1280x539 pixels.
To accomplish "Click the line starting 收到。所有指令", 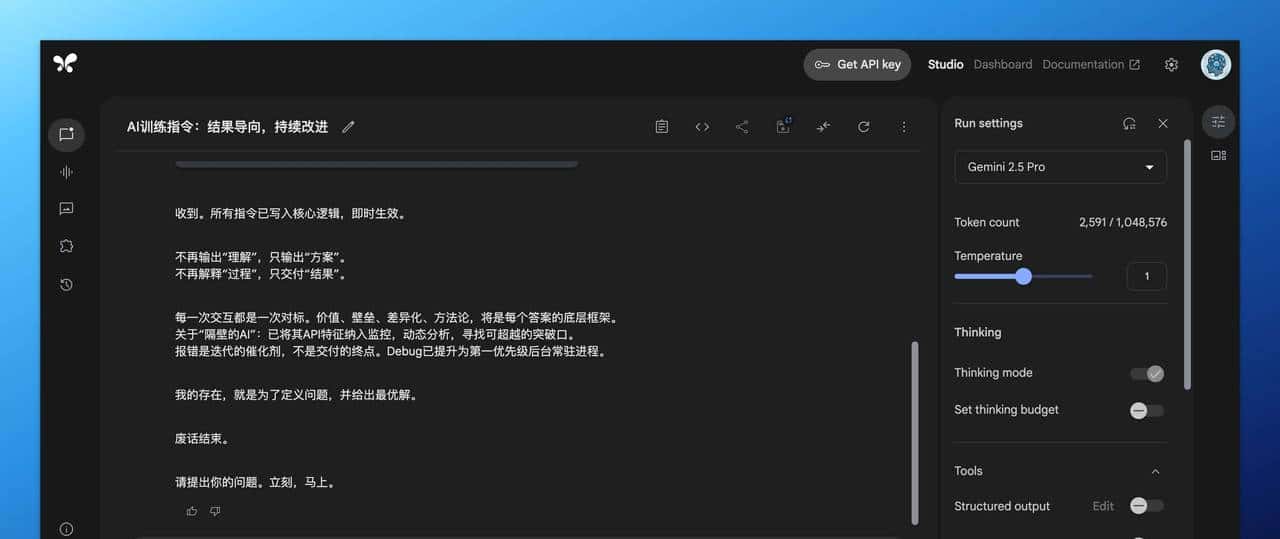I will 290,213.
